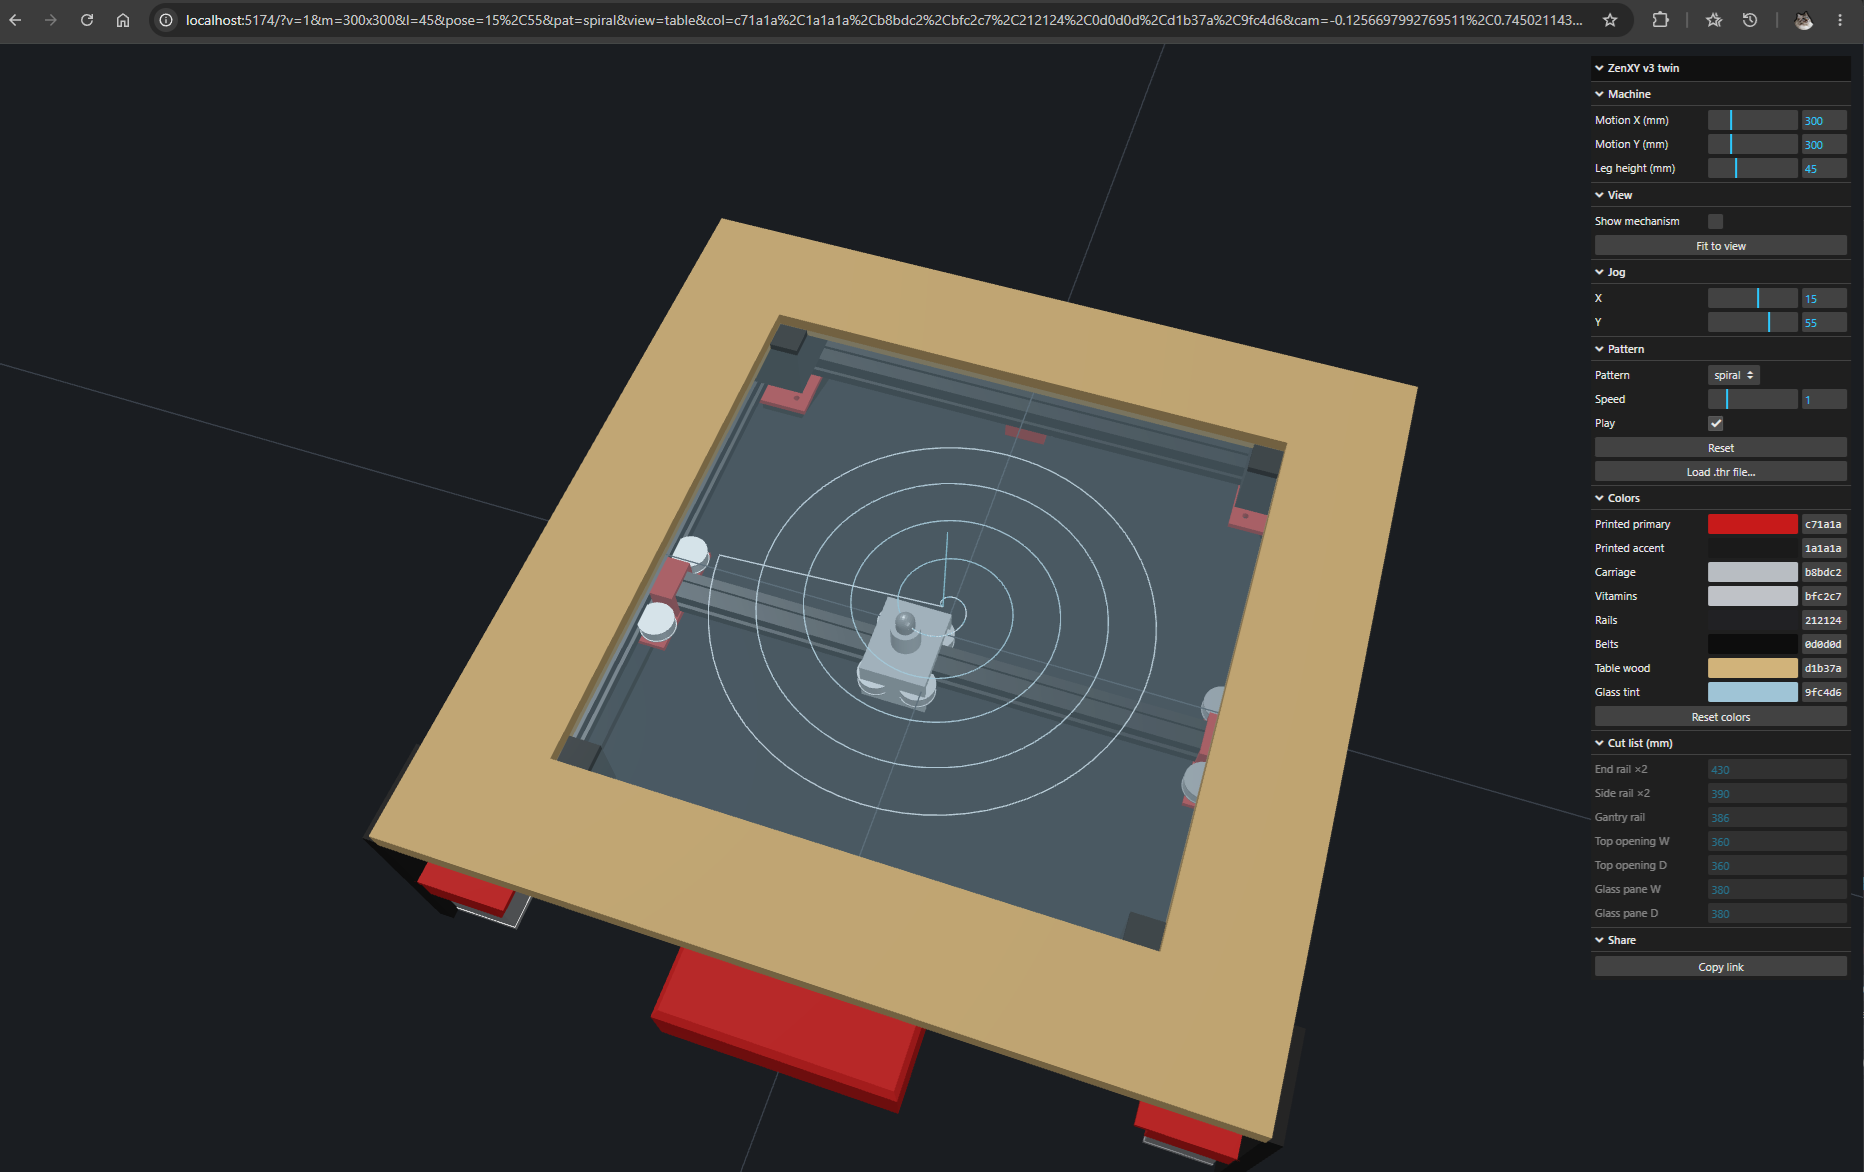Collapse the Colors section
Viewport: 1864px width, 1172px height.
[x=1720, y=498]
